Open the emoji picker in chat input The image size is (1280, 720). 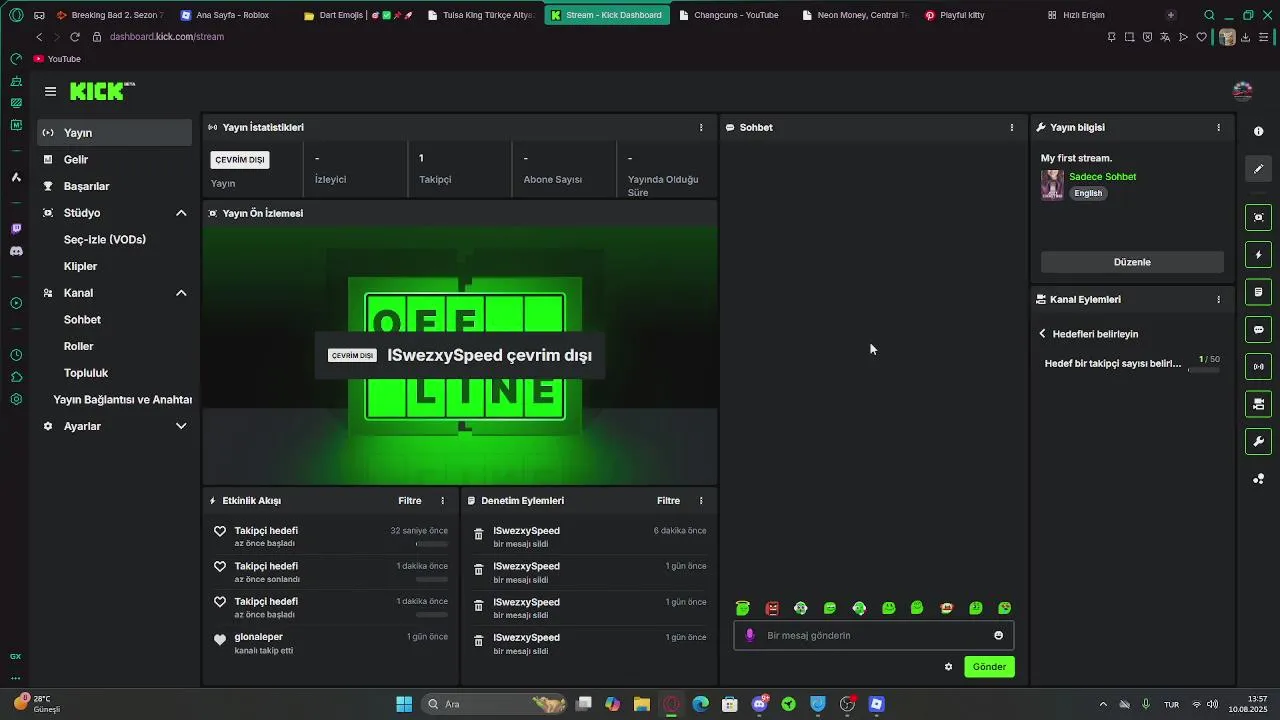click(998, 635)
